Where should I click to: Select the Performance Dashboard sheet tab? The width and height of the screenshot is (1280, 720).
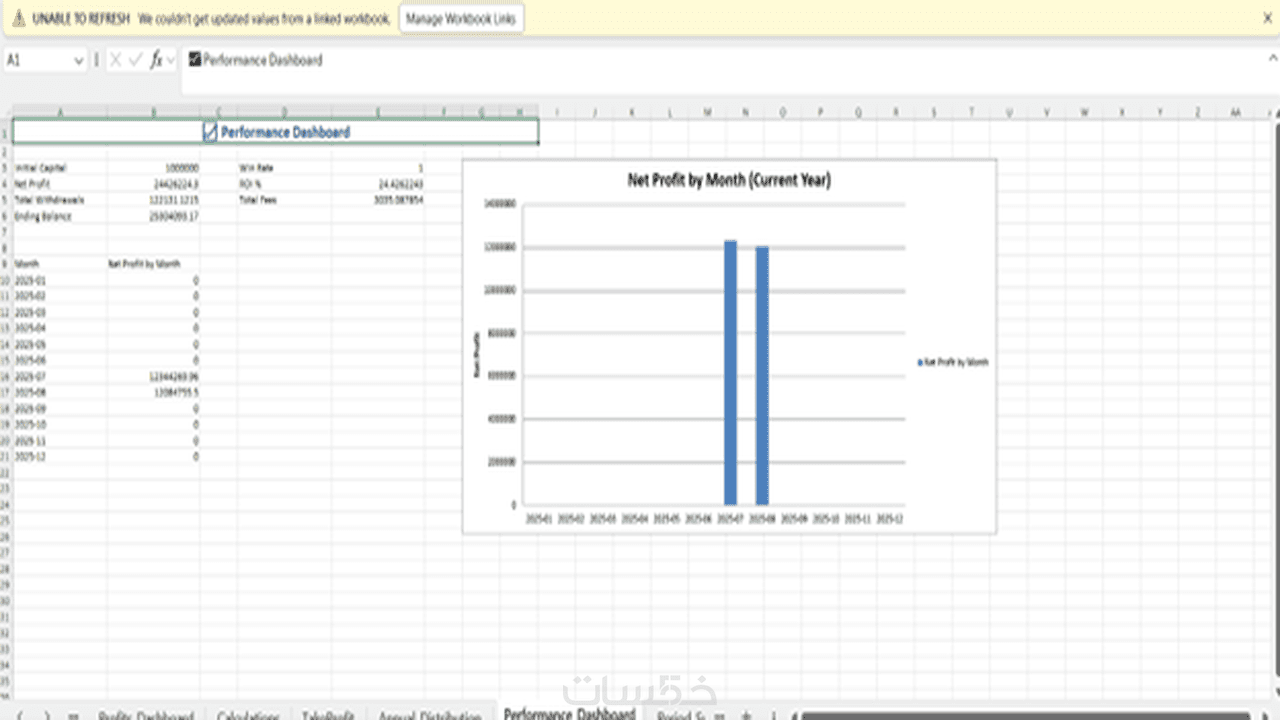[x=569, y=713]
